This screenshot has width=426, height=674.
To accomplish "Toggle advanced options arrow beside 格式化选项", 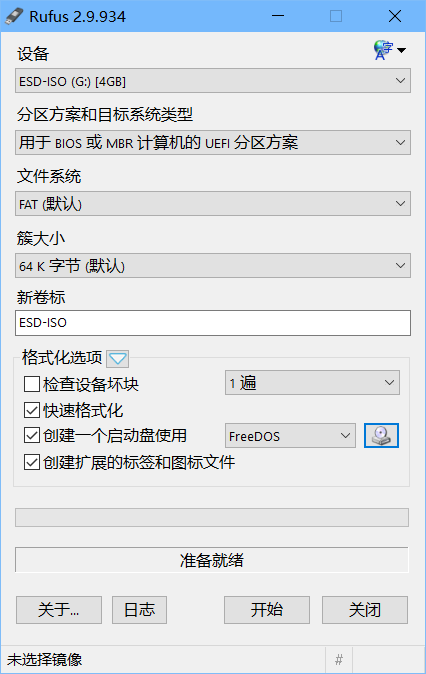I will click(x=117, y=358).
